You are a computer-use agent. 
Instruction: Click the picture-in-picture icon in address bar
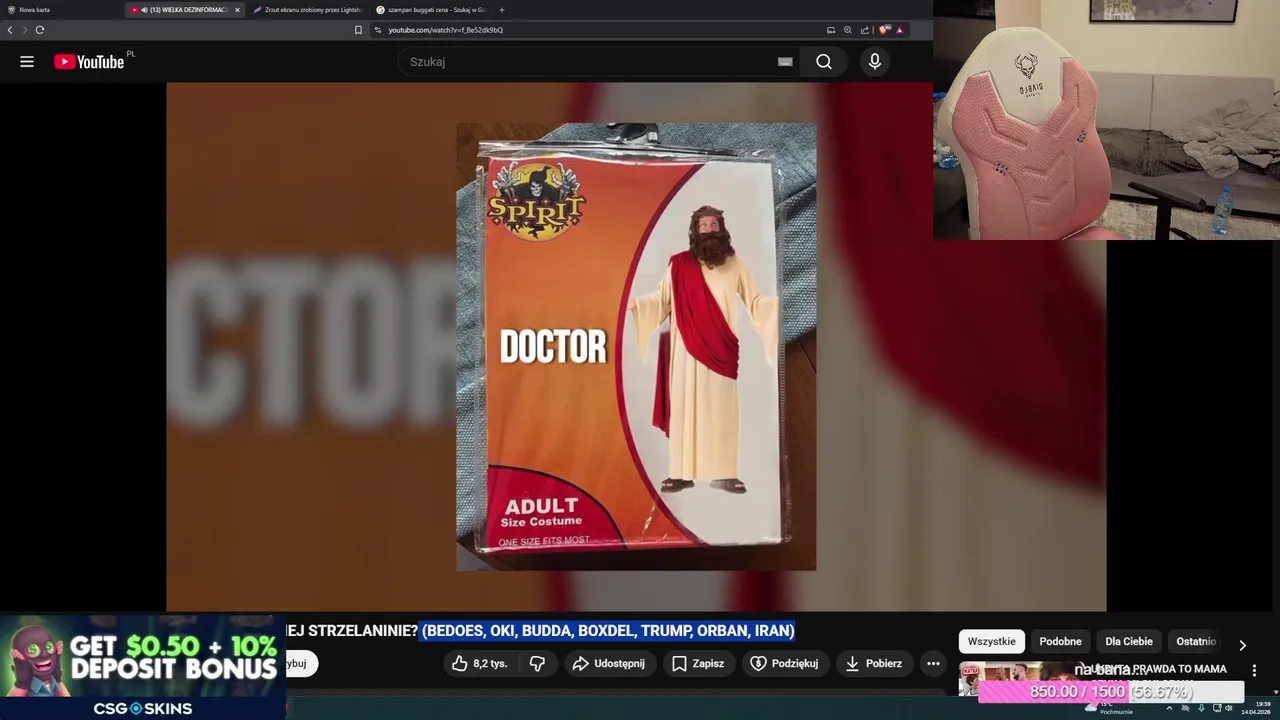pyautogui.click(x=831, y=30)
